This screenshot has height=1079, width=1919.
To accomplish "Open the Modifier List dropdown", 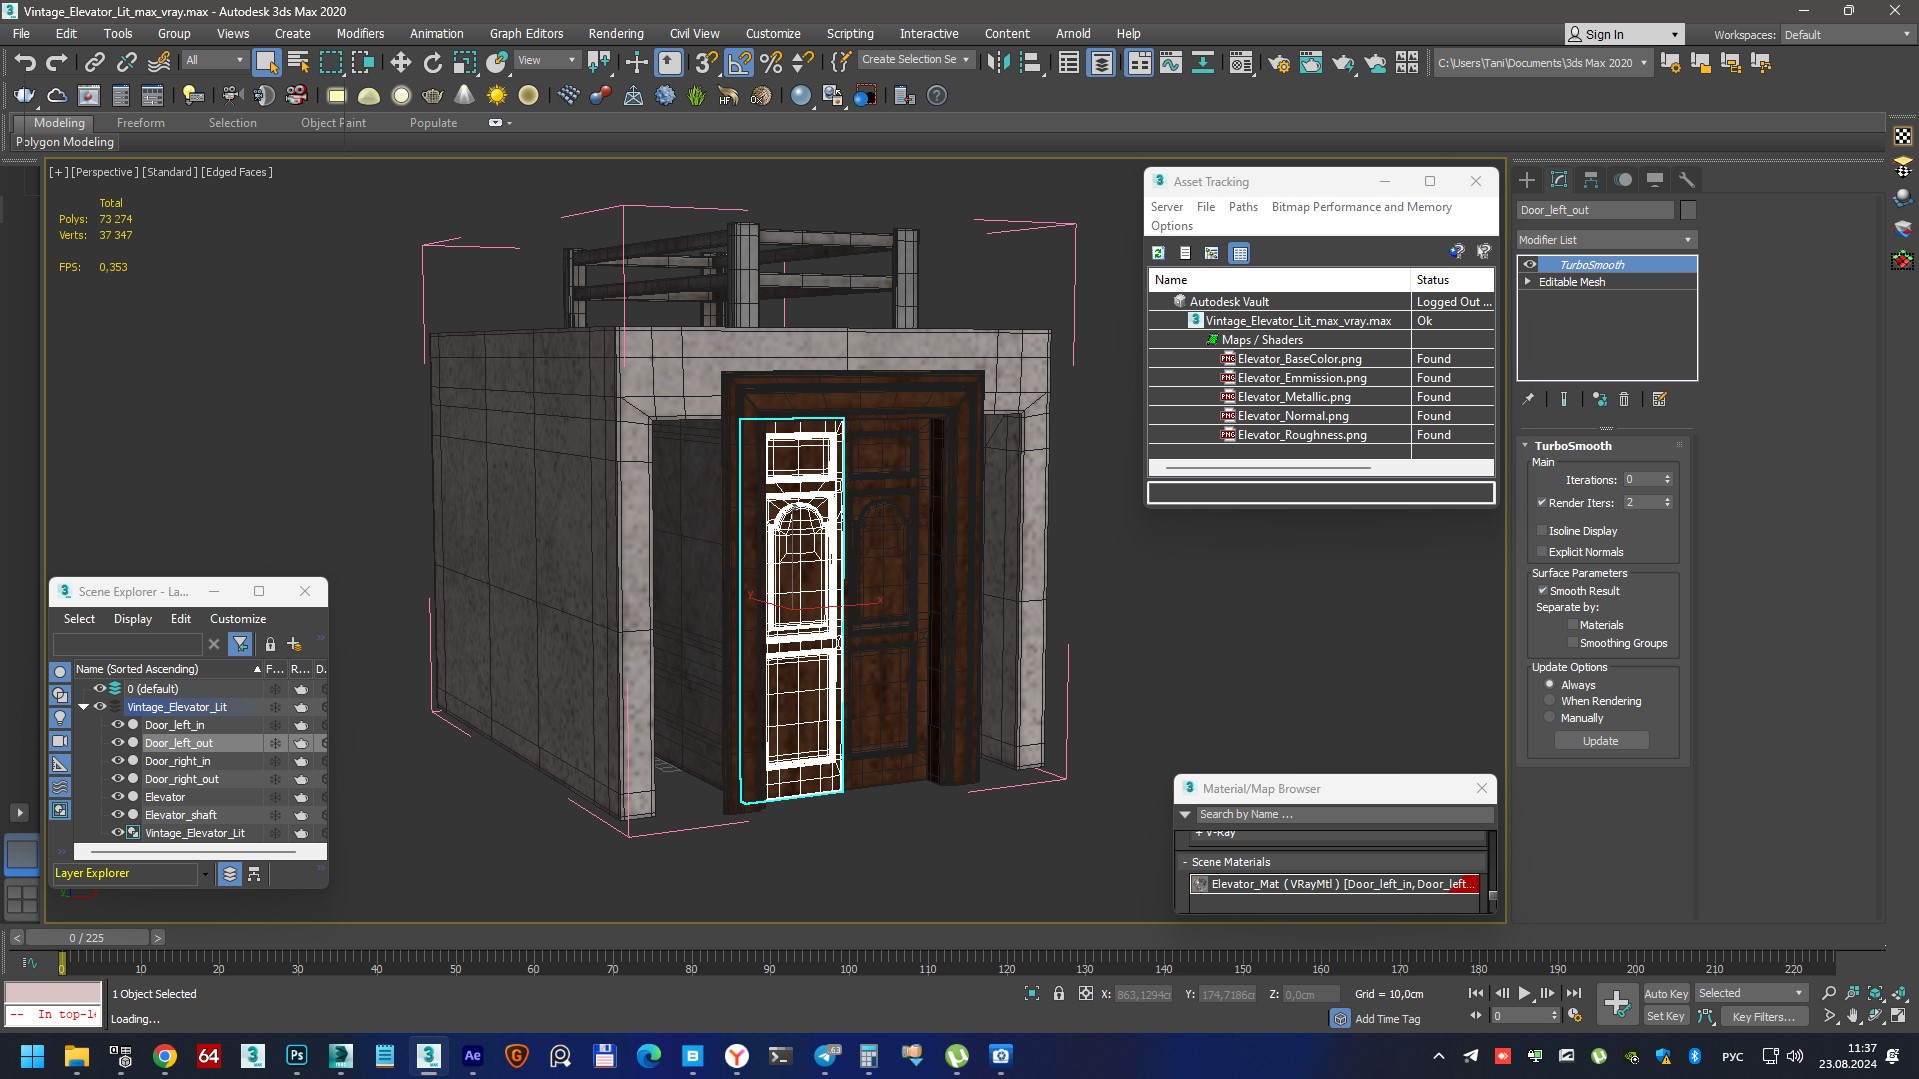I will (x=1606, y=240).
